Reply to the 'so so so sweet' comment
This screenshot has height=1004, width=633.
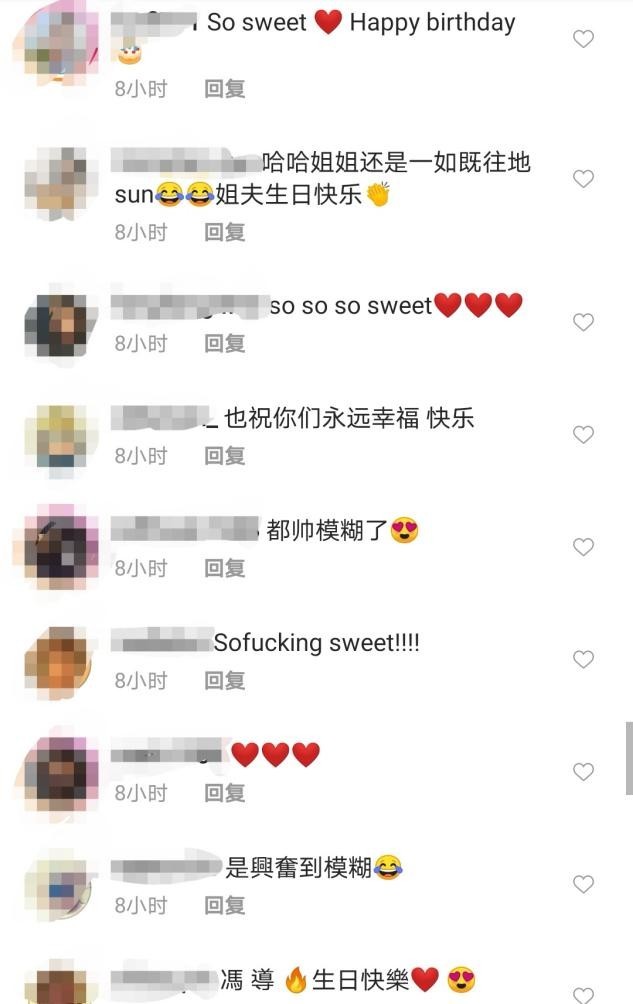point(225,344)
